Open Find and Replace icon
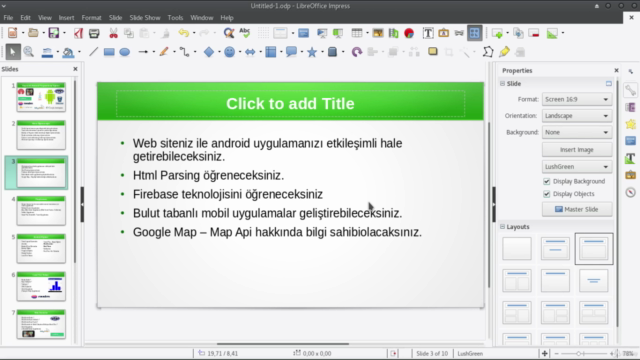Viewport: 640px width, 360px height. (x=229, y=33)
